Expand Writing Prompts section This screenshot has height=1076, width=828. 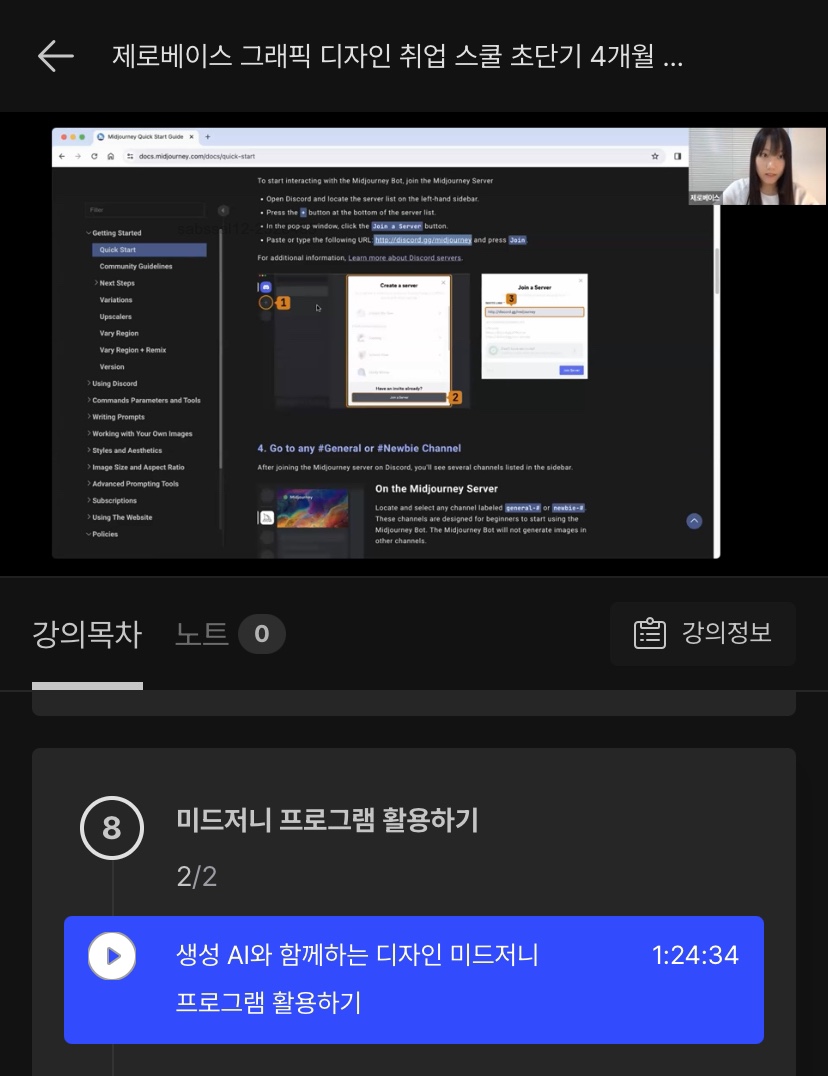116,417
